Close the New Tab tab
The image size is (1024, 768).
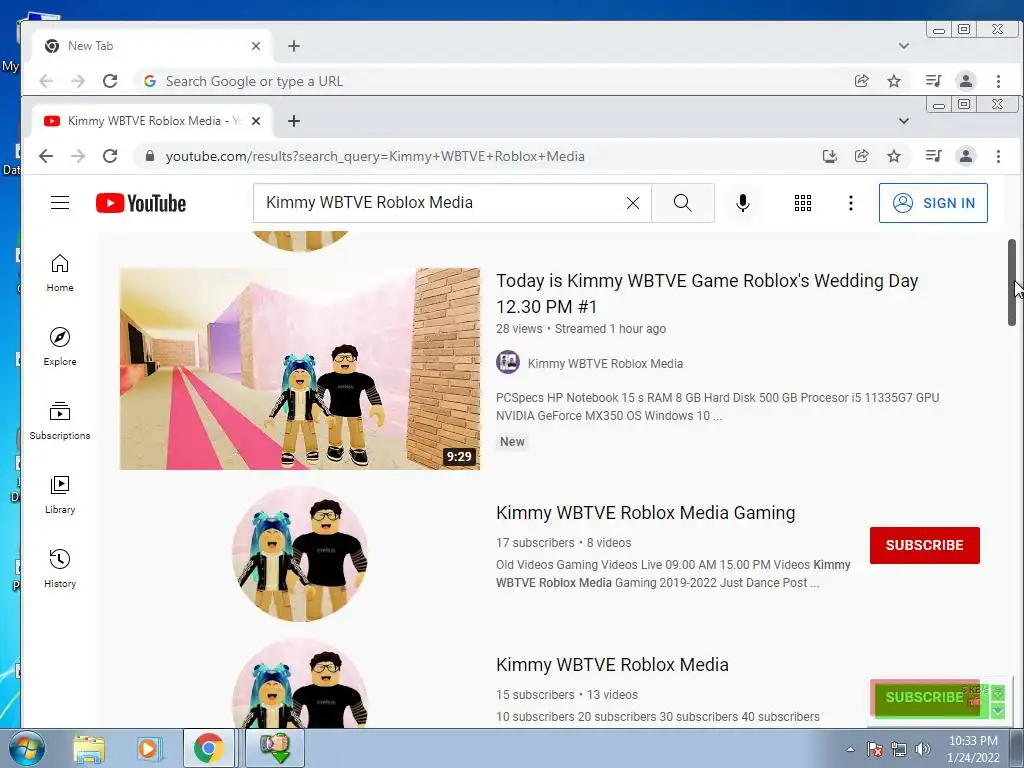coord(256,46)
